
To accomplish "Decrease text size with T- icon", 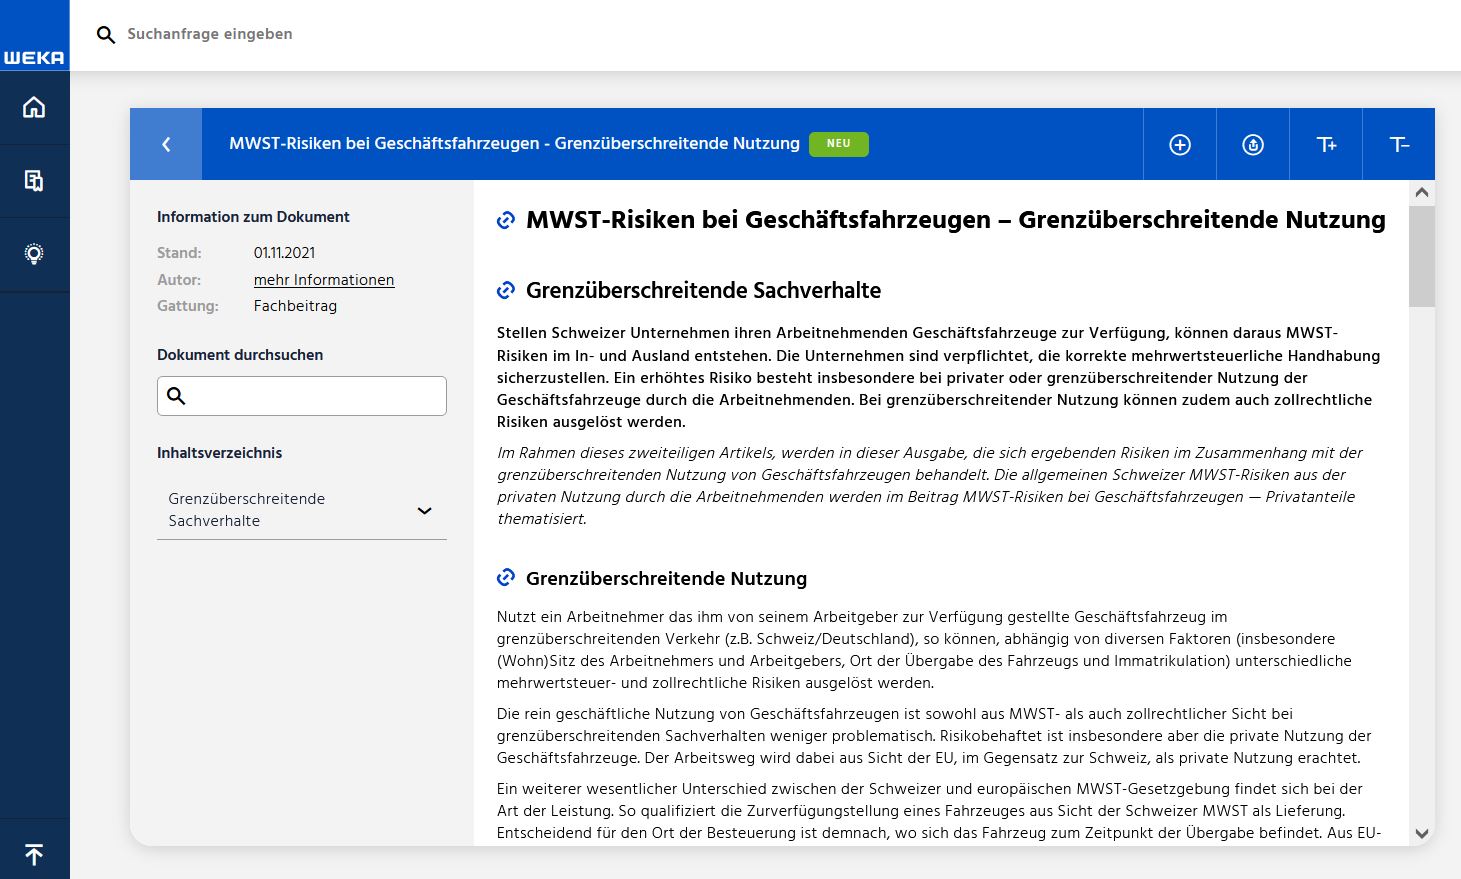I will pos(1399,145).
